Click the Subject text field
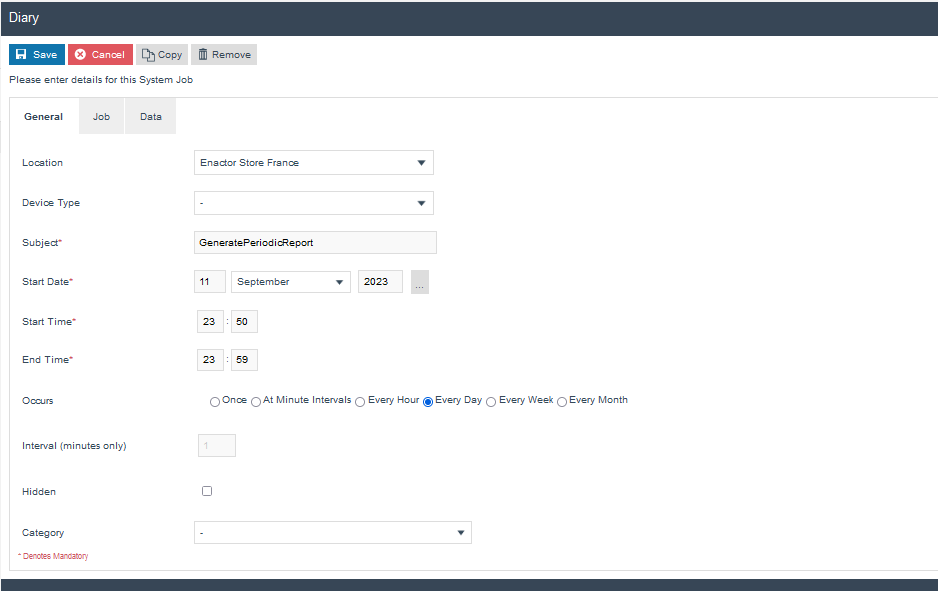The width and height of the screenshot is (938, 591). point(315,243)
